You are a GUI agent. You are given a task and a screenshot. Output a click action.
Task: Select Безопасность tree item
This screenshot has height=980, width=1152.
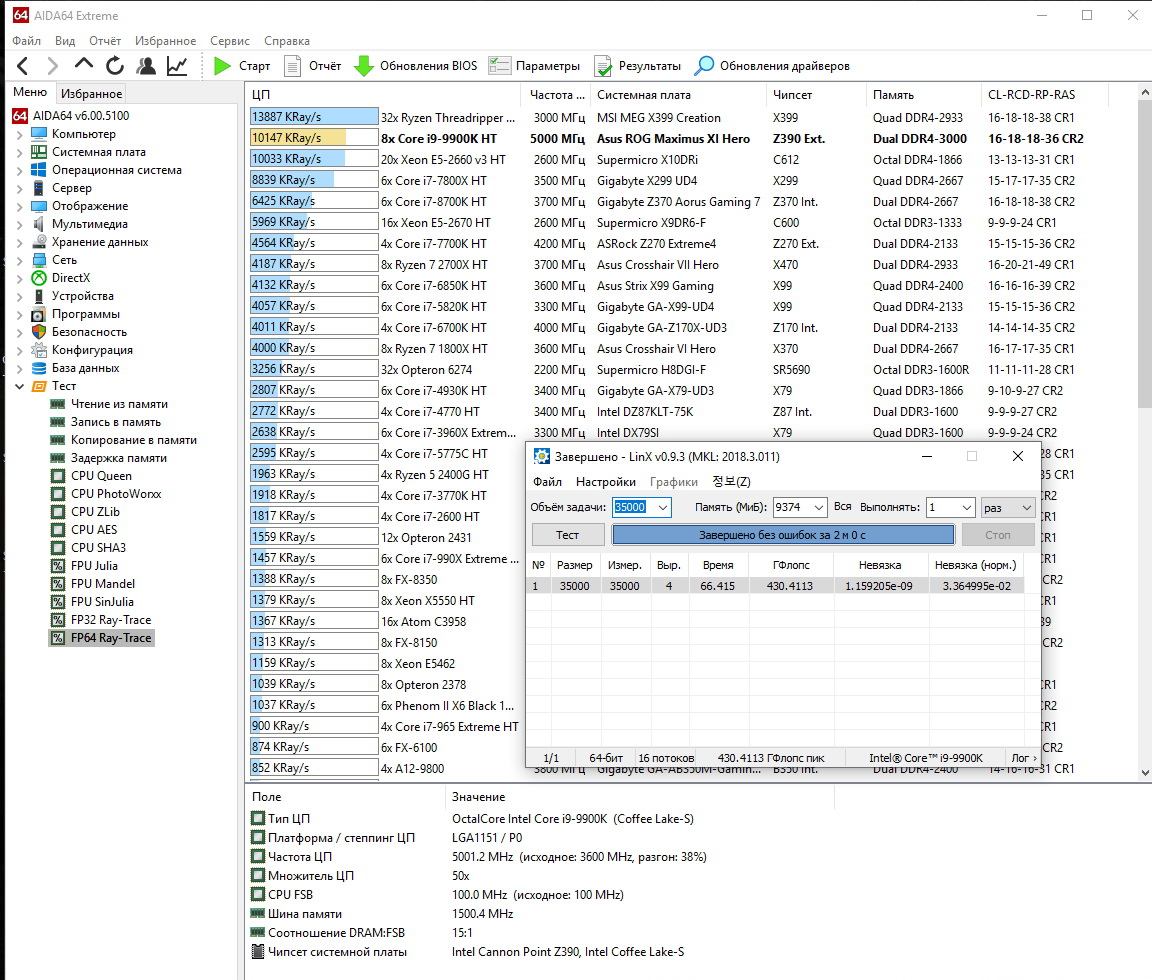pyautogui.click(x=89, y=332)
